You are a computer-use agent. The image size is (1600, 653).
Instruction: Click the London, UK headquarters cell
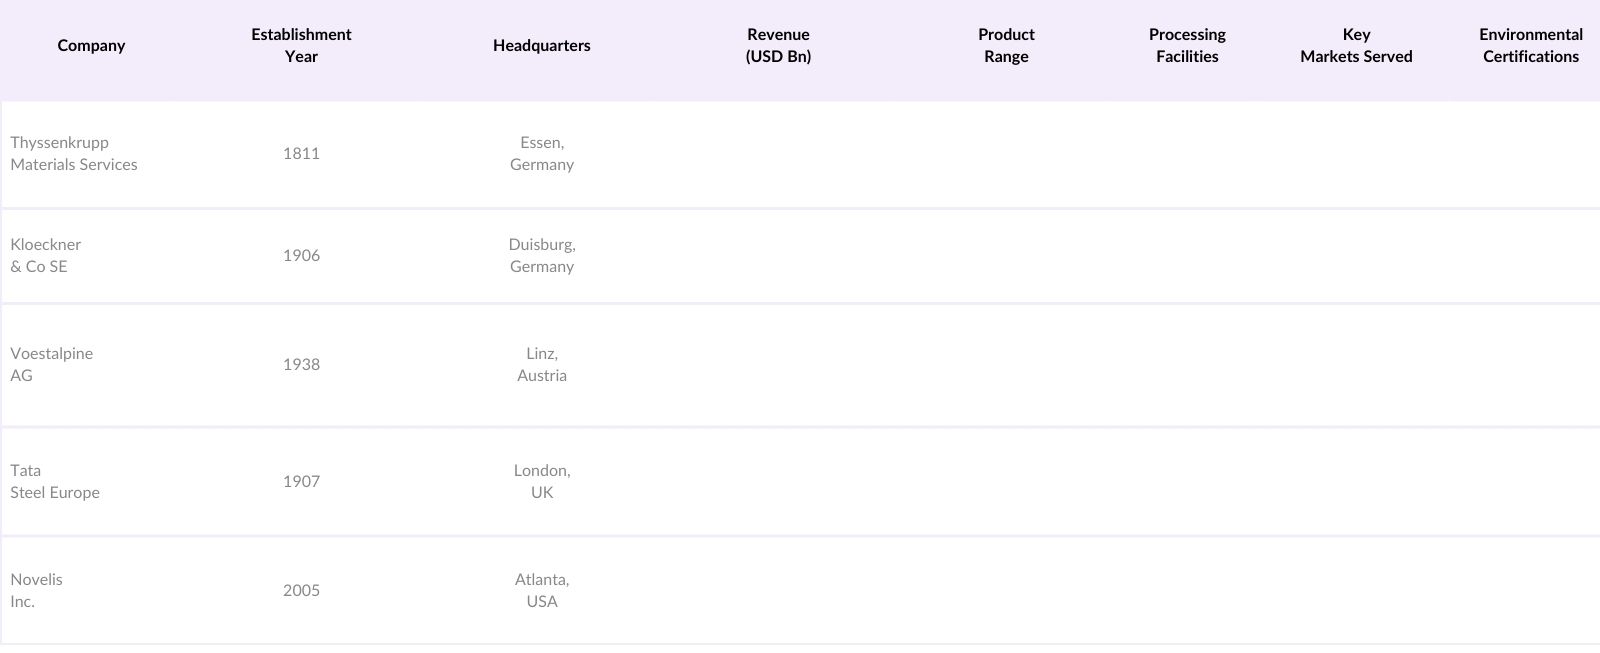[x=541, y=482]
